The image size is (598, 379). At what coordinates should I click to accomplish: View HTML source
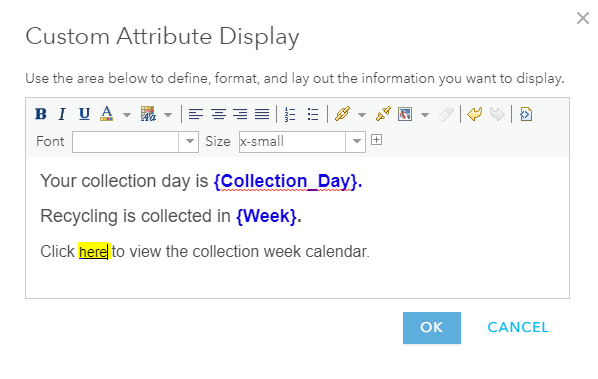coord(526,114)
